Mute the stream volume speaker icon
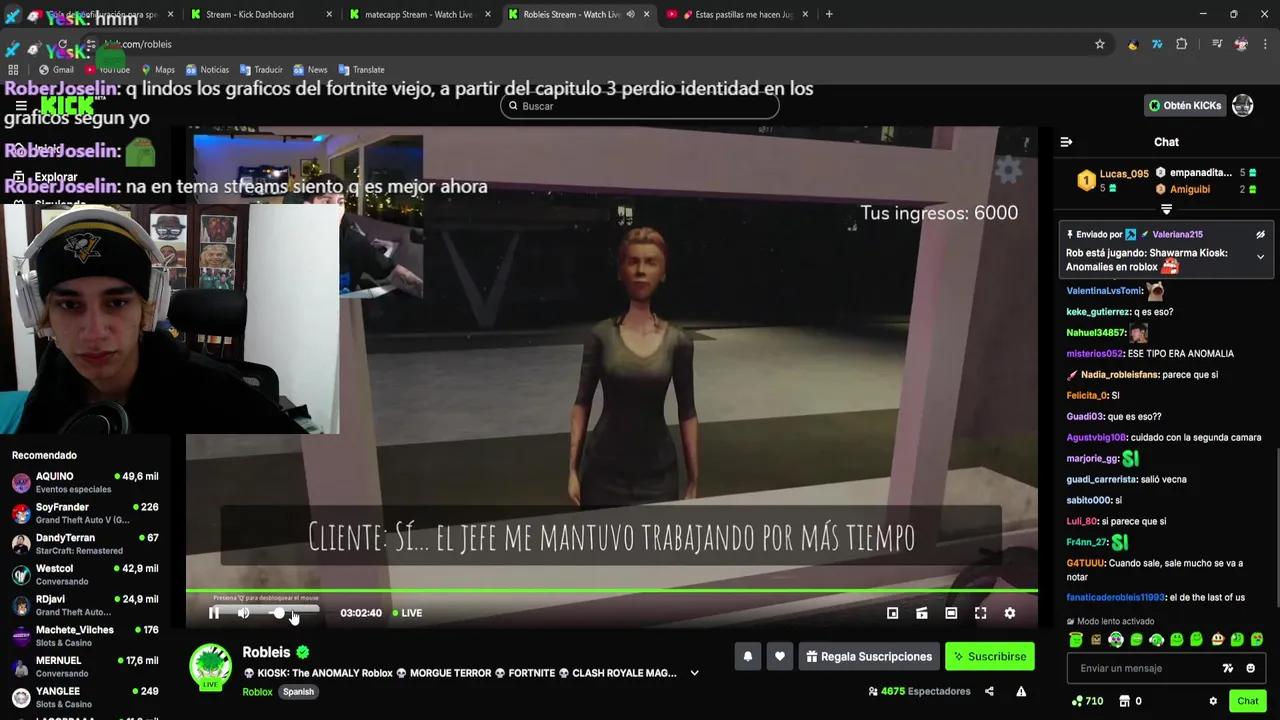Image resolution: width=1280 pixels, height=720 pixels. coord(243,613)
